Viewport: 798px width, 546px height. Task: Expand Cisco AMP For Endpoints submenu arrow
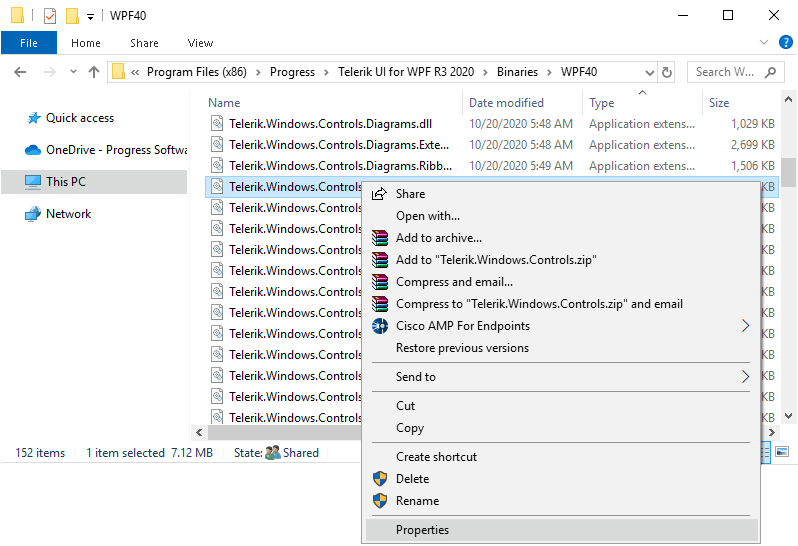[x=746, y=326]
